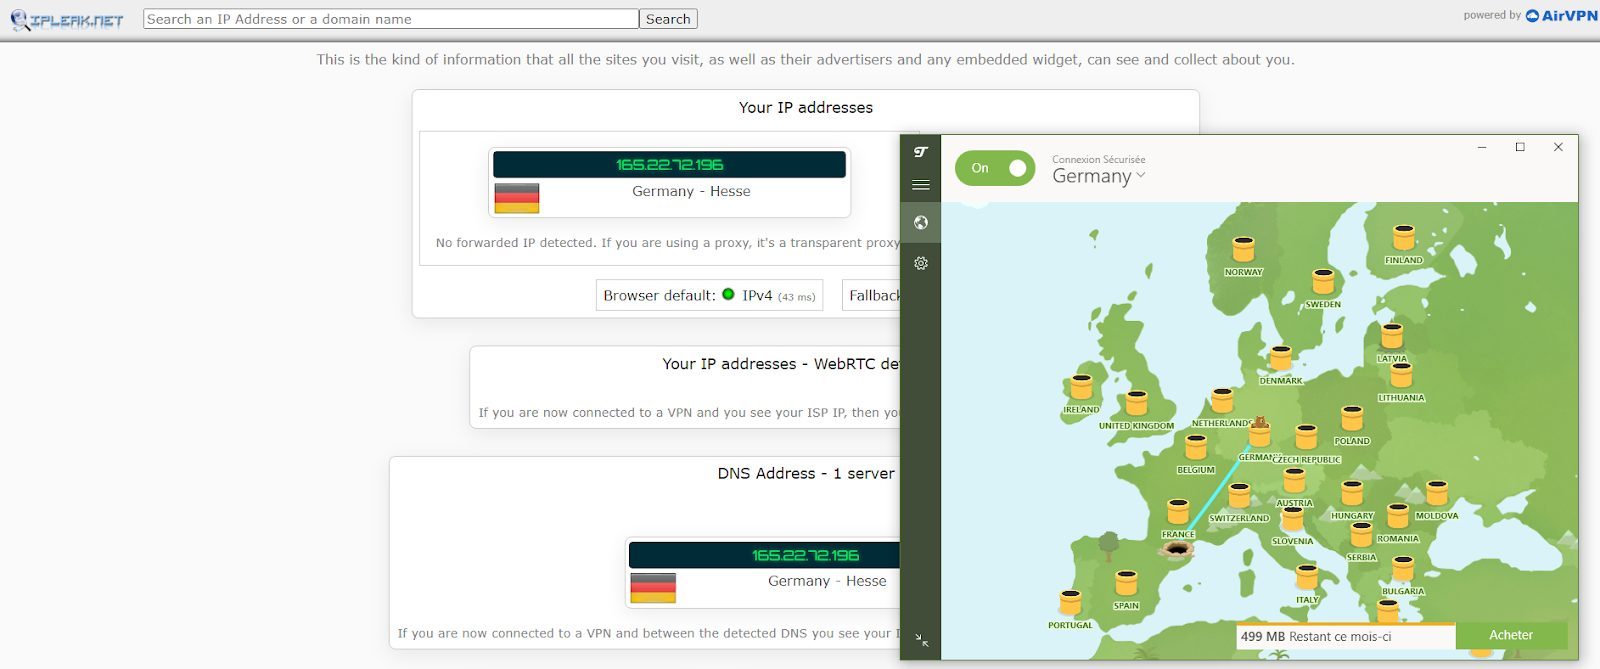Open the Germany country dropdown
This screenshot has width=1600, height=669.
1098,177
